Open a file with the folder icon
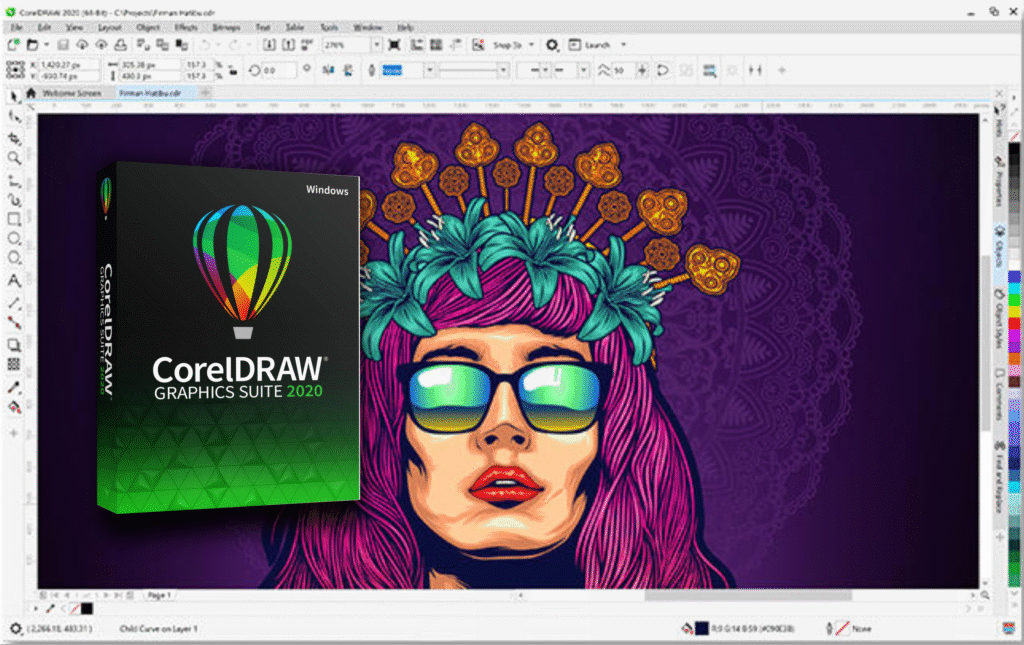1024x645 pixels. [32, 44]
